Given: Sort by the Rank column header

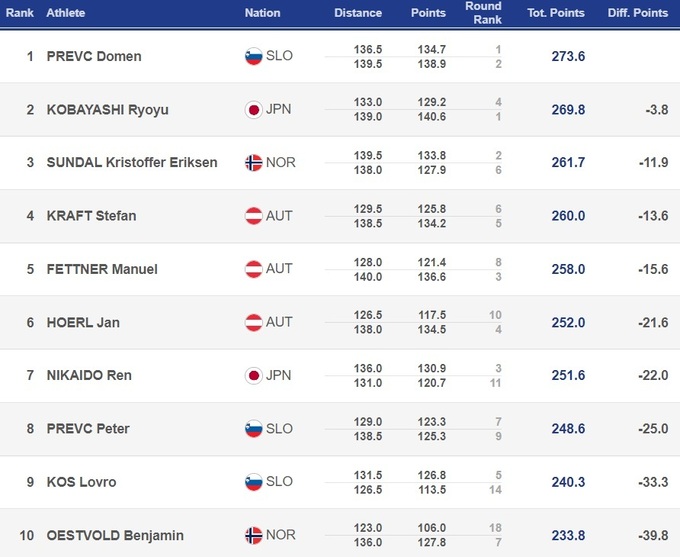Looking at the screenshot, I should point(20,13).
